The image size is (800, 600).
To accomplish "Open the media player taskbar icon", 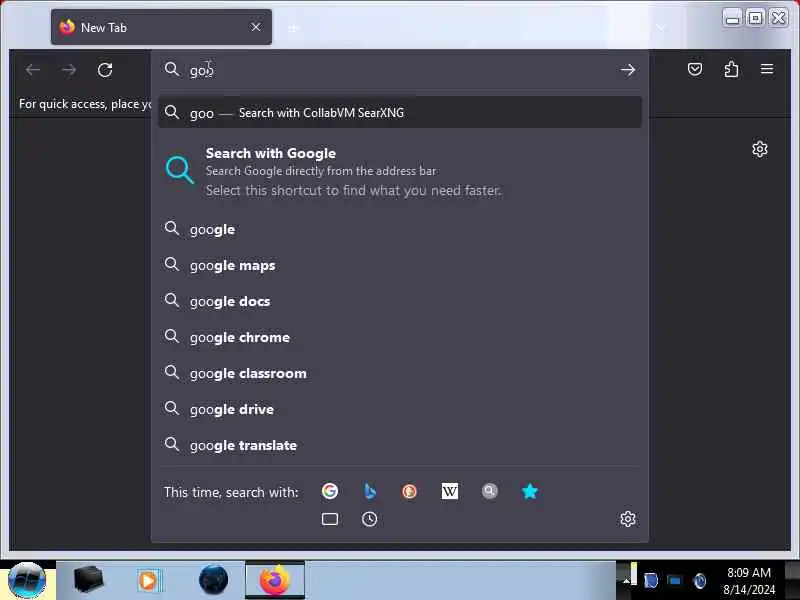I will pyautogui.click(x=149, y=581).
